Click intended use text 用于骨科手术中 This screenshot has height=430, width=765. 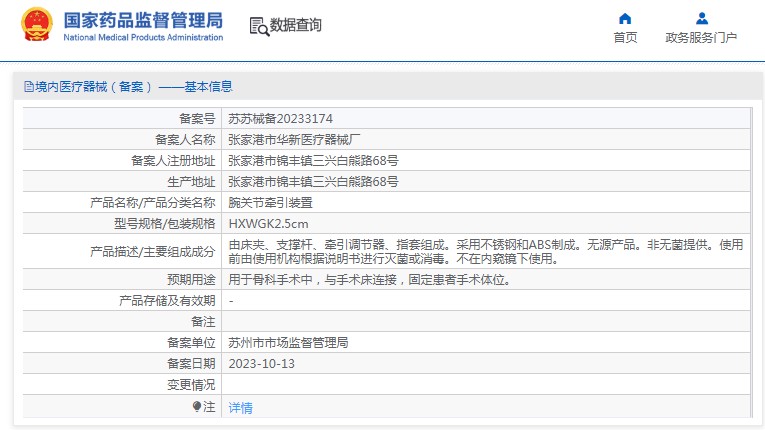[x=369, y=280]
